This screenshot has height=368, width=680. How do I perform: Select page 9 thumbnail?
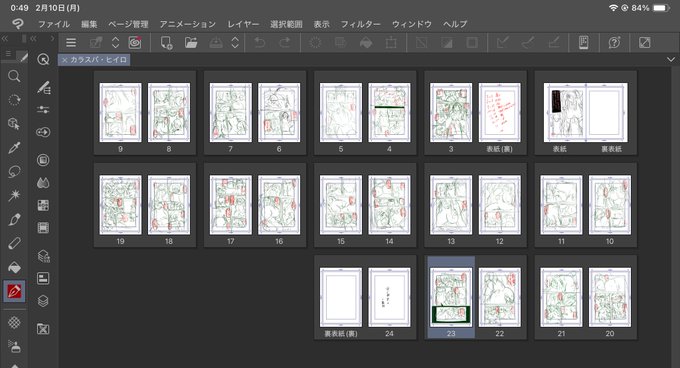120,113
